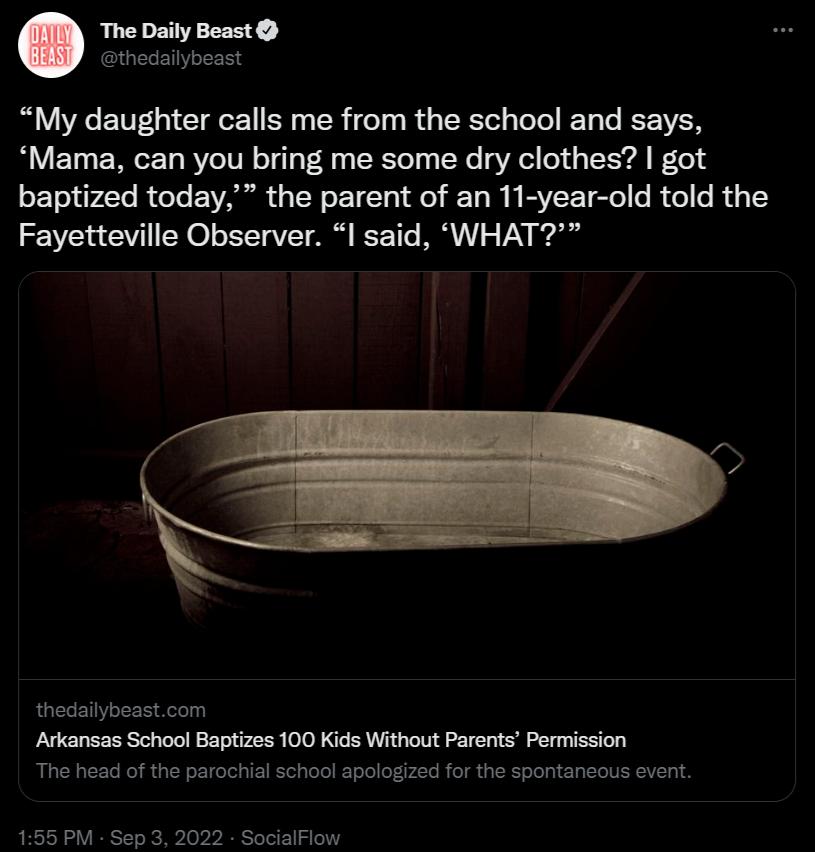
Task: Click the verified badge next to the account name
Action: (x=264, y=30)
